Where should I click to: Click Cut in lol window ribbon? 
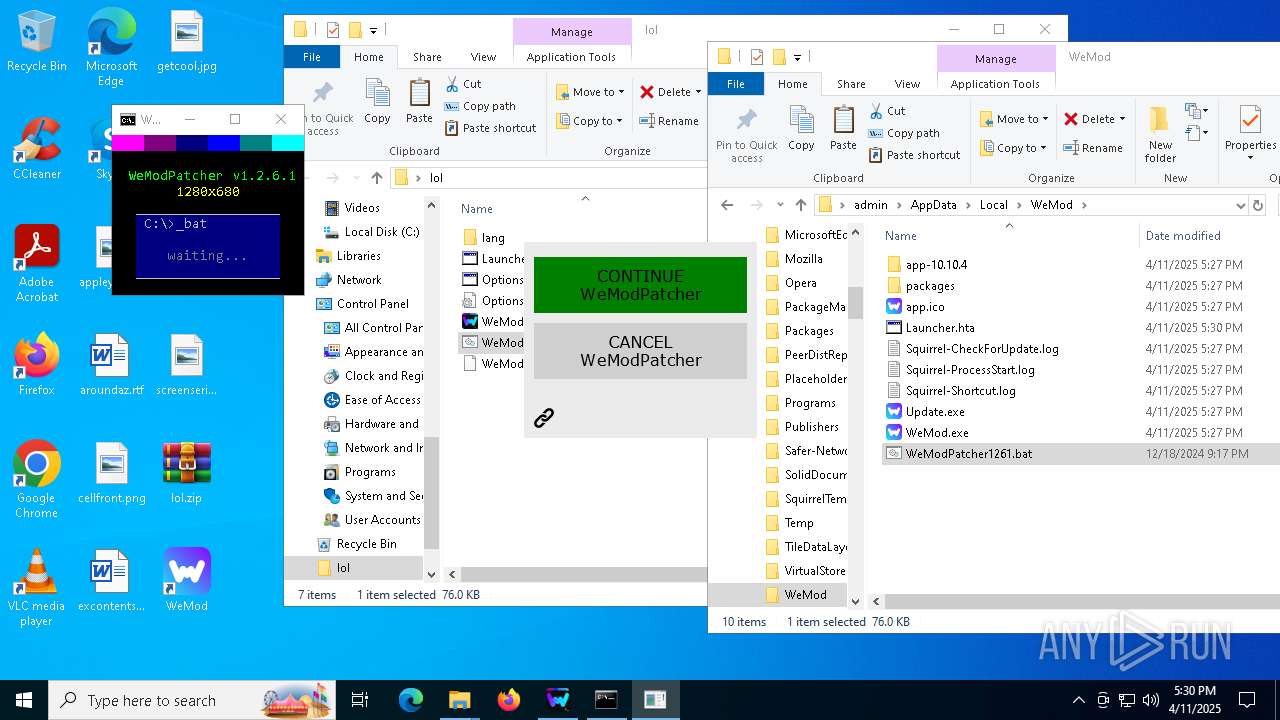tap(463, 84)
